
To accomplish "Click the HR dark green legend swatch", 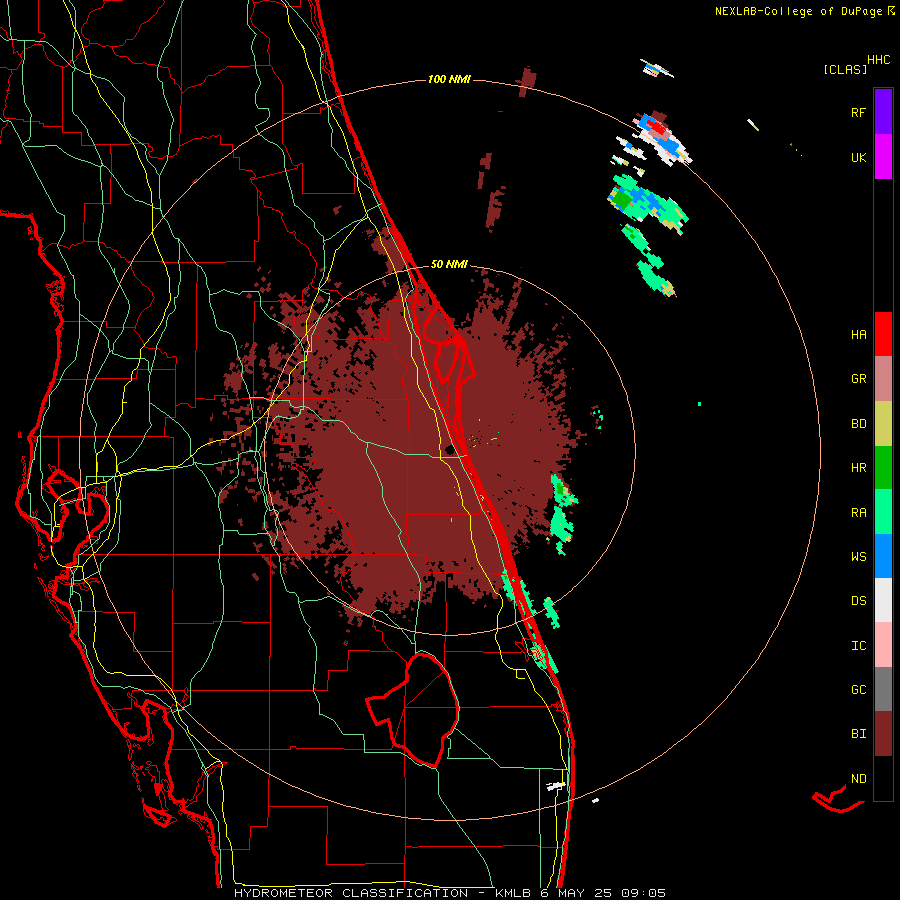I will pos(883,468).
